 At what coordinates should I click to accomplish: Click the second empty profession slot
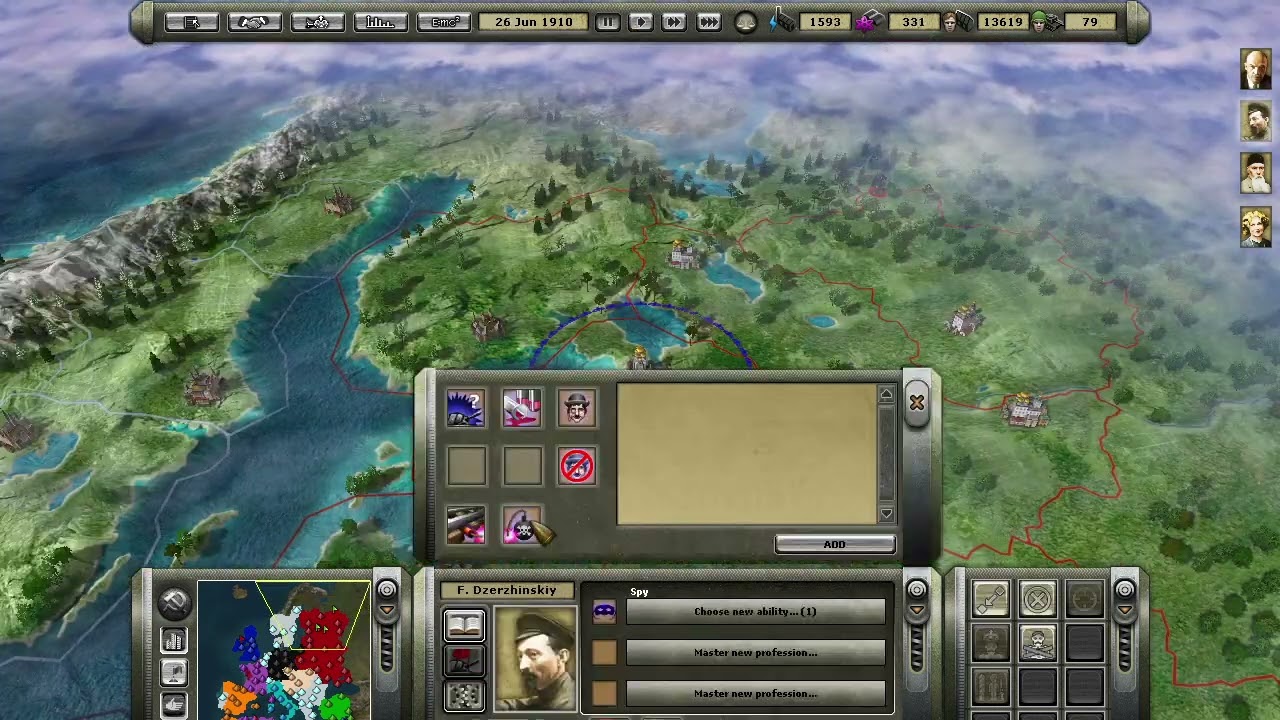tap(604, 694)
